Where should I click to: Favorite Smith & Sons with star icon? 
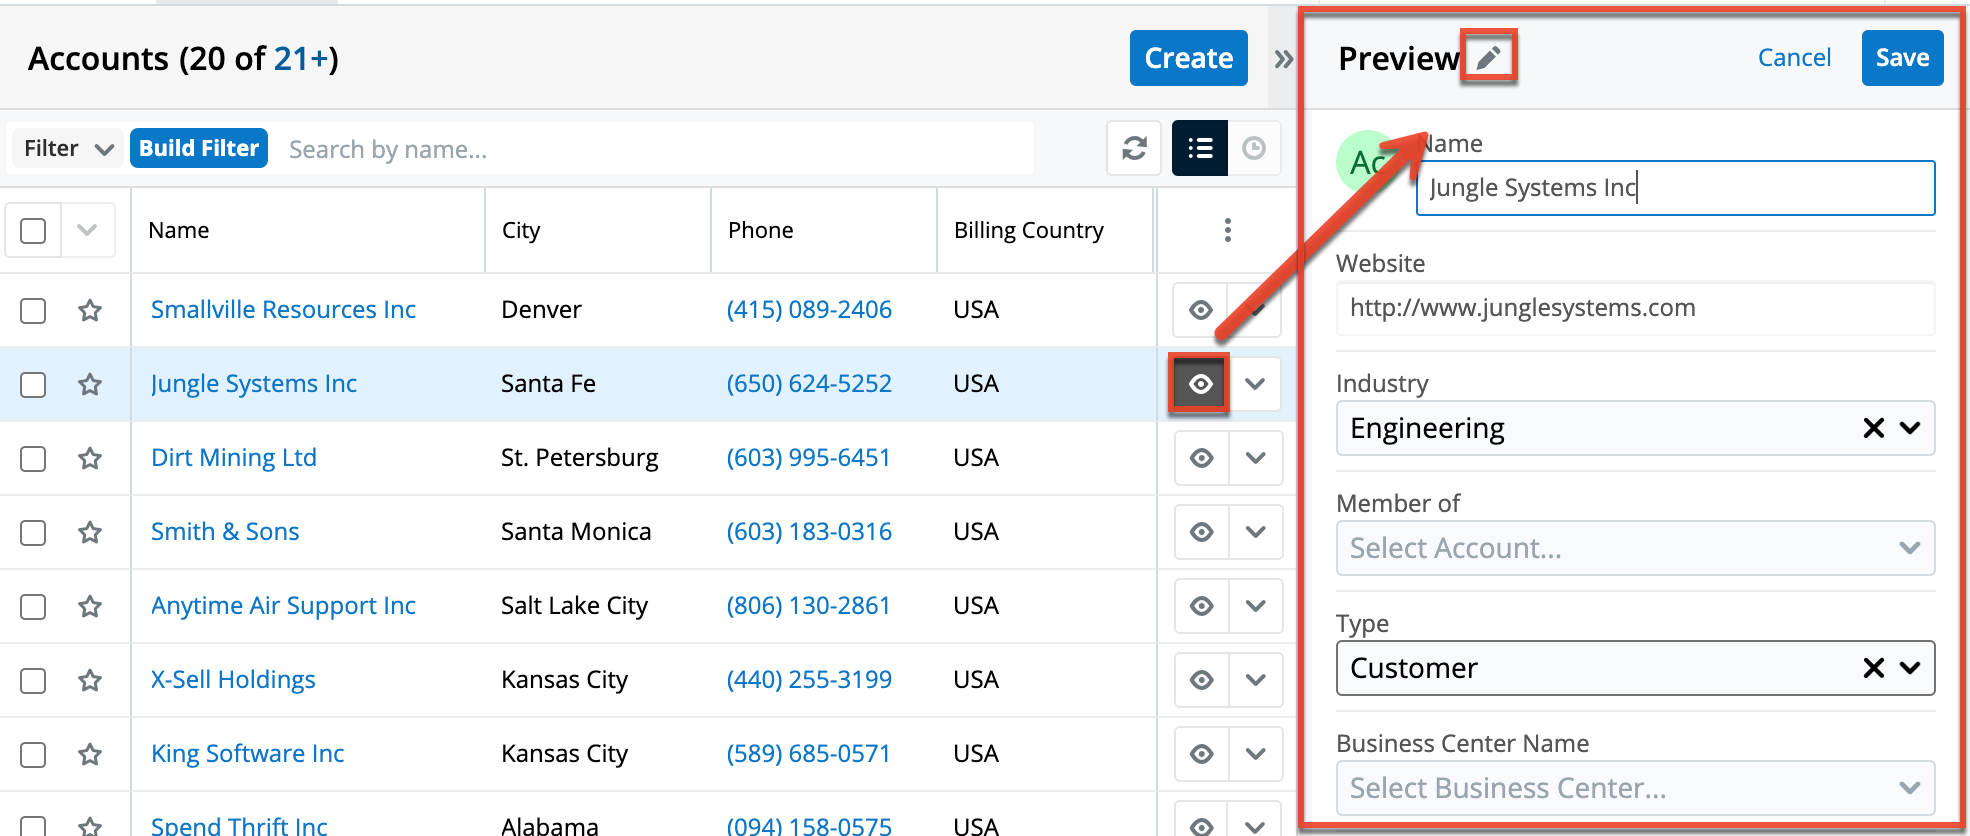pos(90,532)
